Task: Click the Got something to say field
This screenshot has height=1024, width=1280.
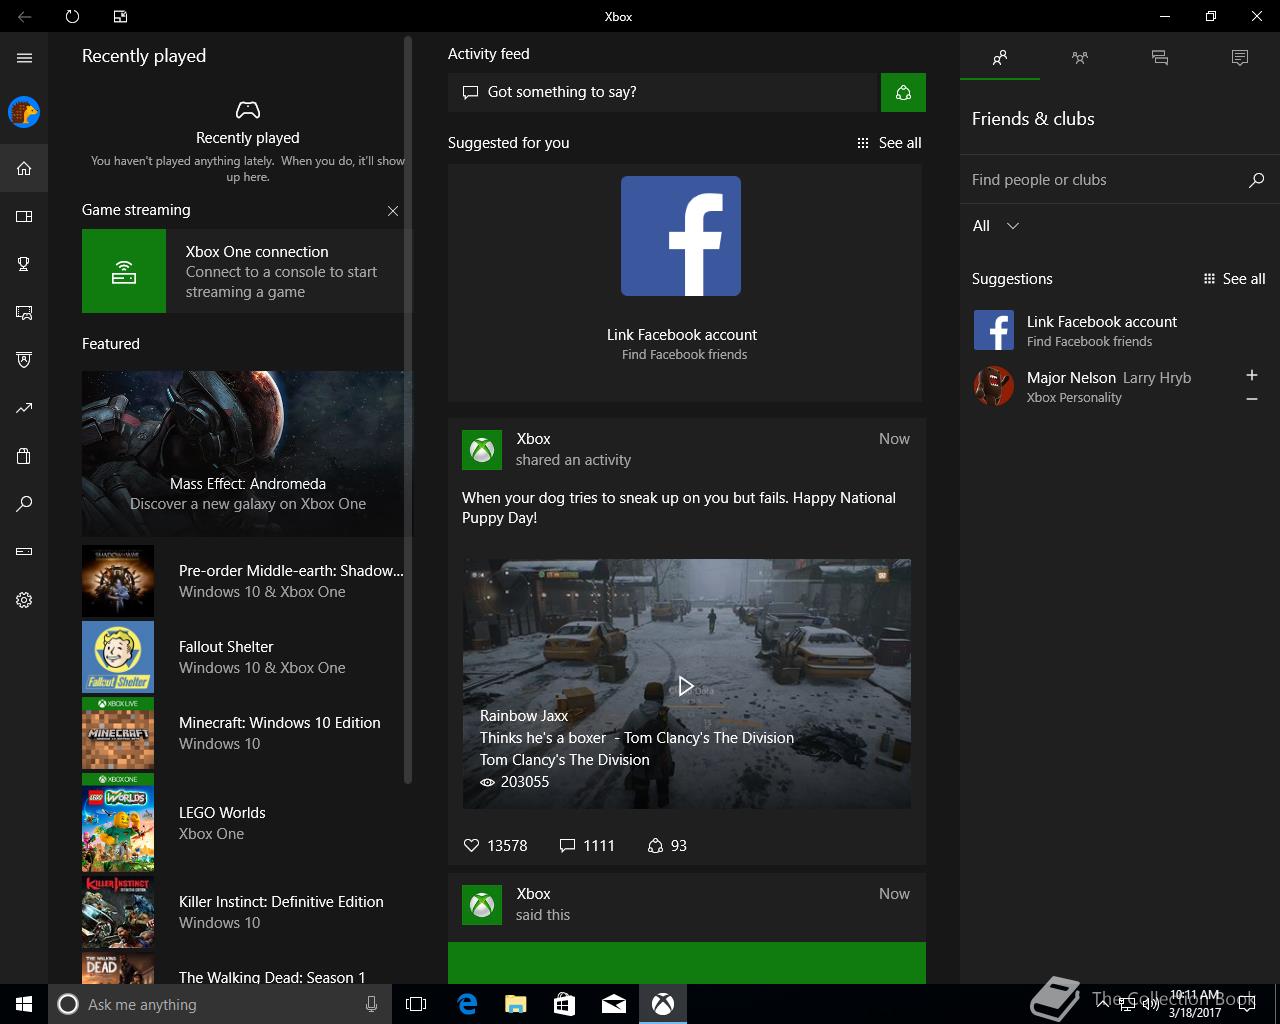Action: pyautogui.click(x=662, y=92)
